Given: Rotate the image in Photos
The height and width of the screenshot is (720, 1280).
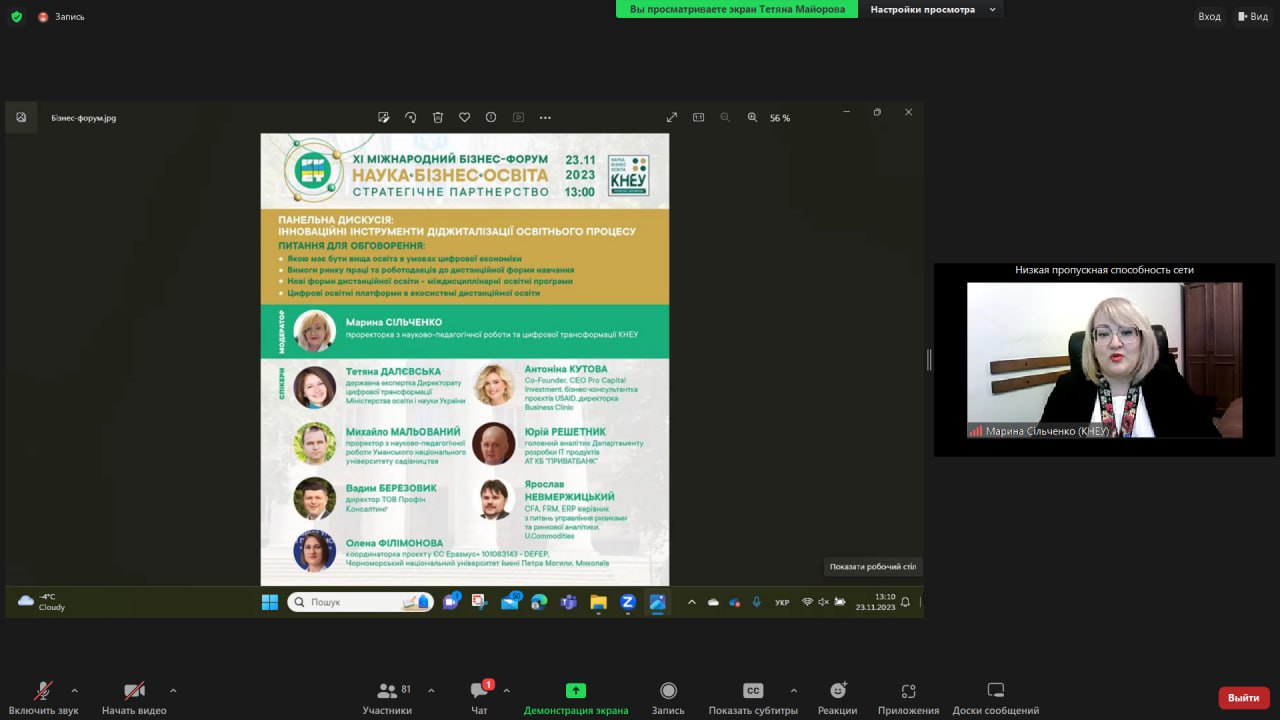Looking at the screenshot, I should [x=410, y=117].
